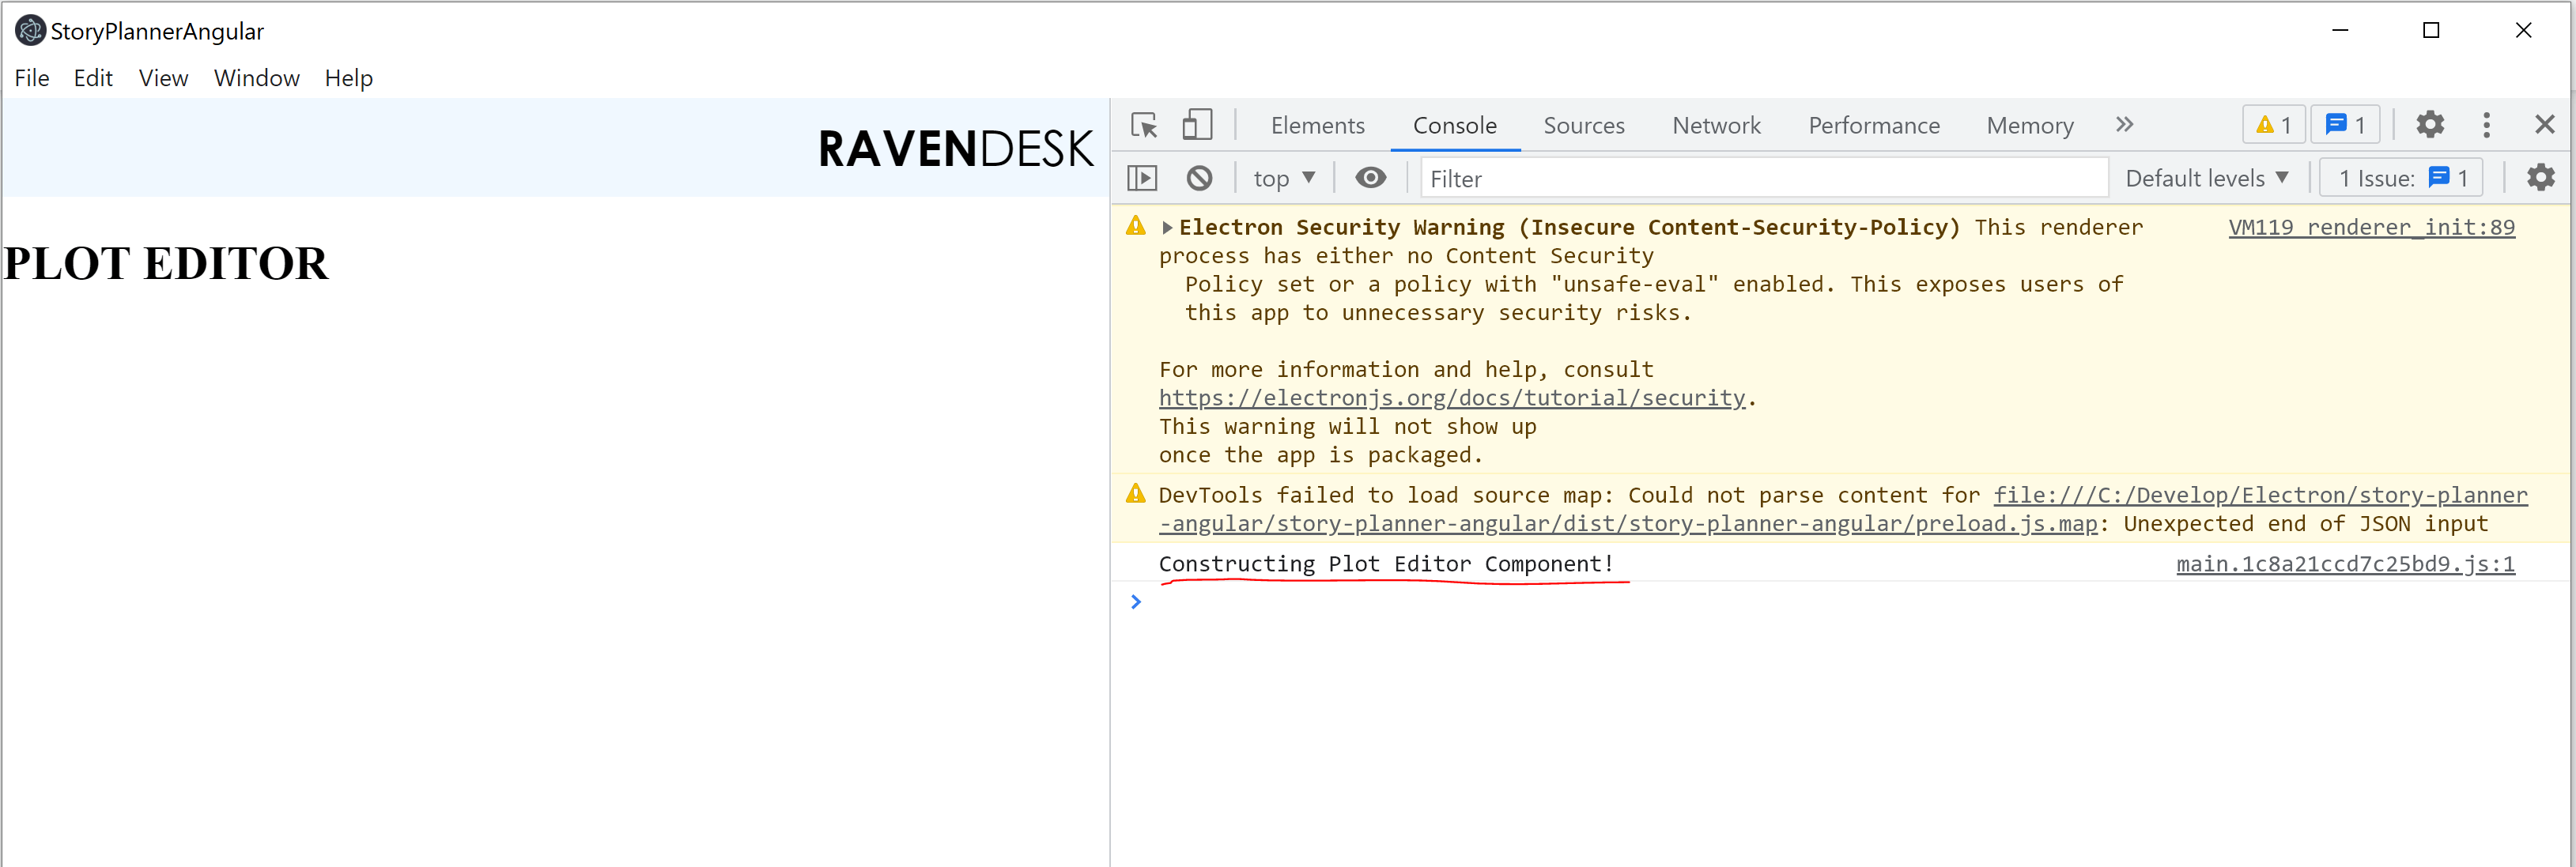Click the StoryPlannerAngular app icon

(x=29, y=30)
